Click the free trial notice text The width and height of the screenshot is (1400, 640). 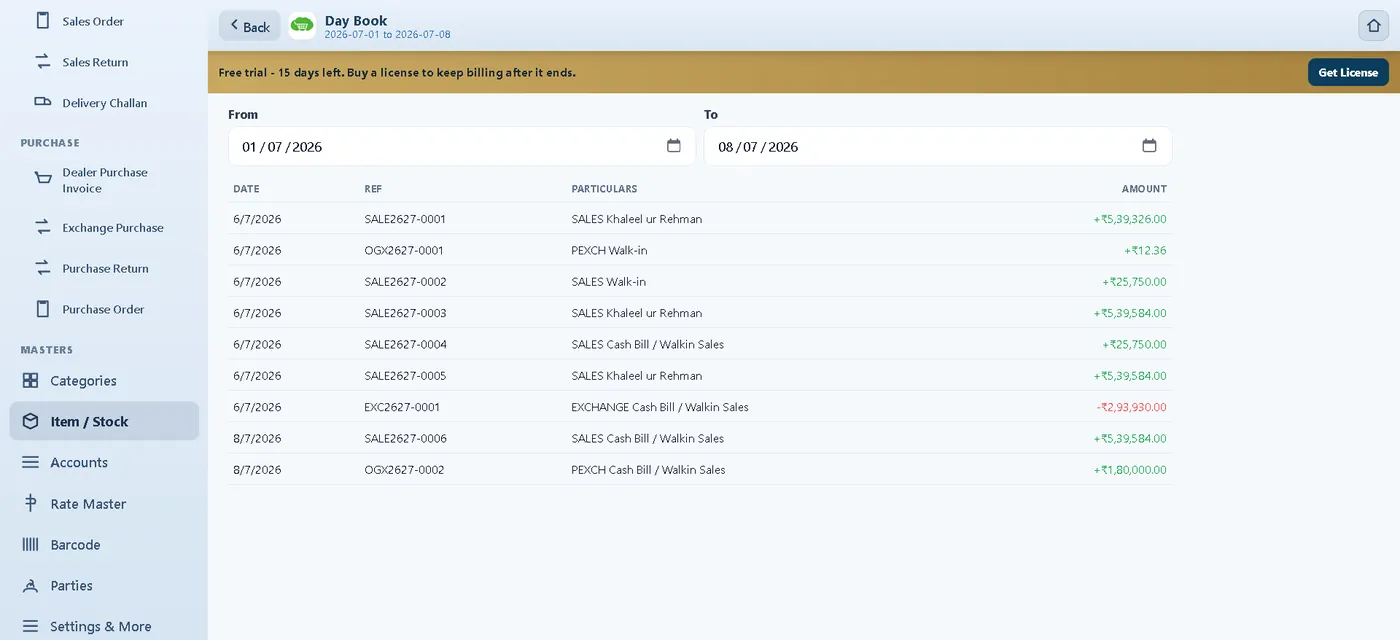pyautogui.click(x=397, y=73)
